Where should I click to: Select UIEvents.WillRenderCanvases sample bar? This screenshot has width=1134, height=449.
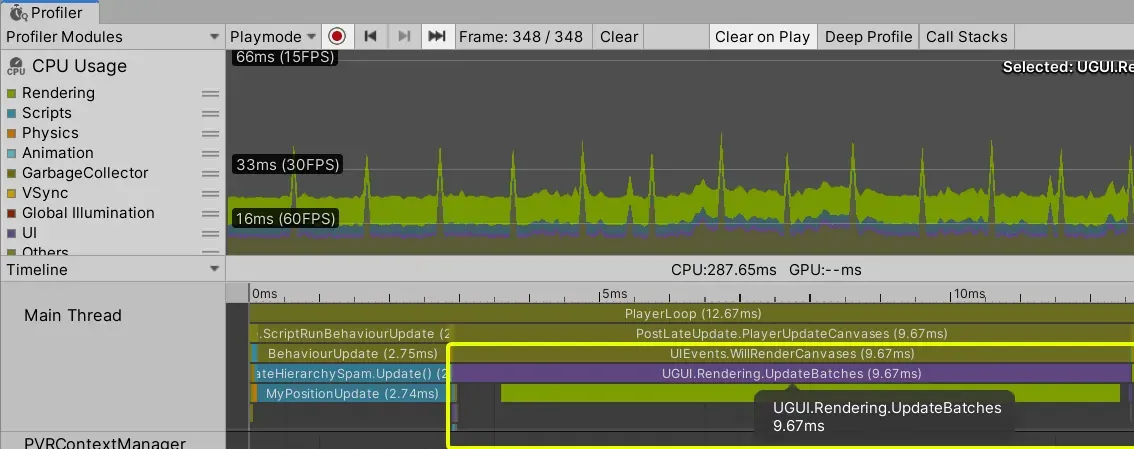(x=791, y=354)
